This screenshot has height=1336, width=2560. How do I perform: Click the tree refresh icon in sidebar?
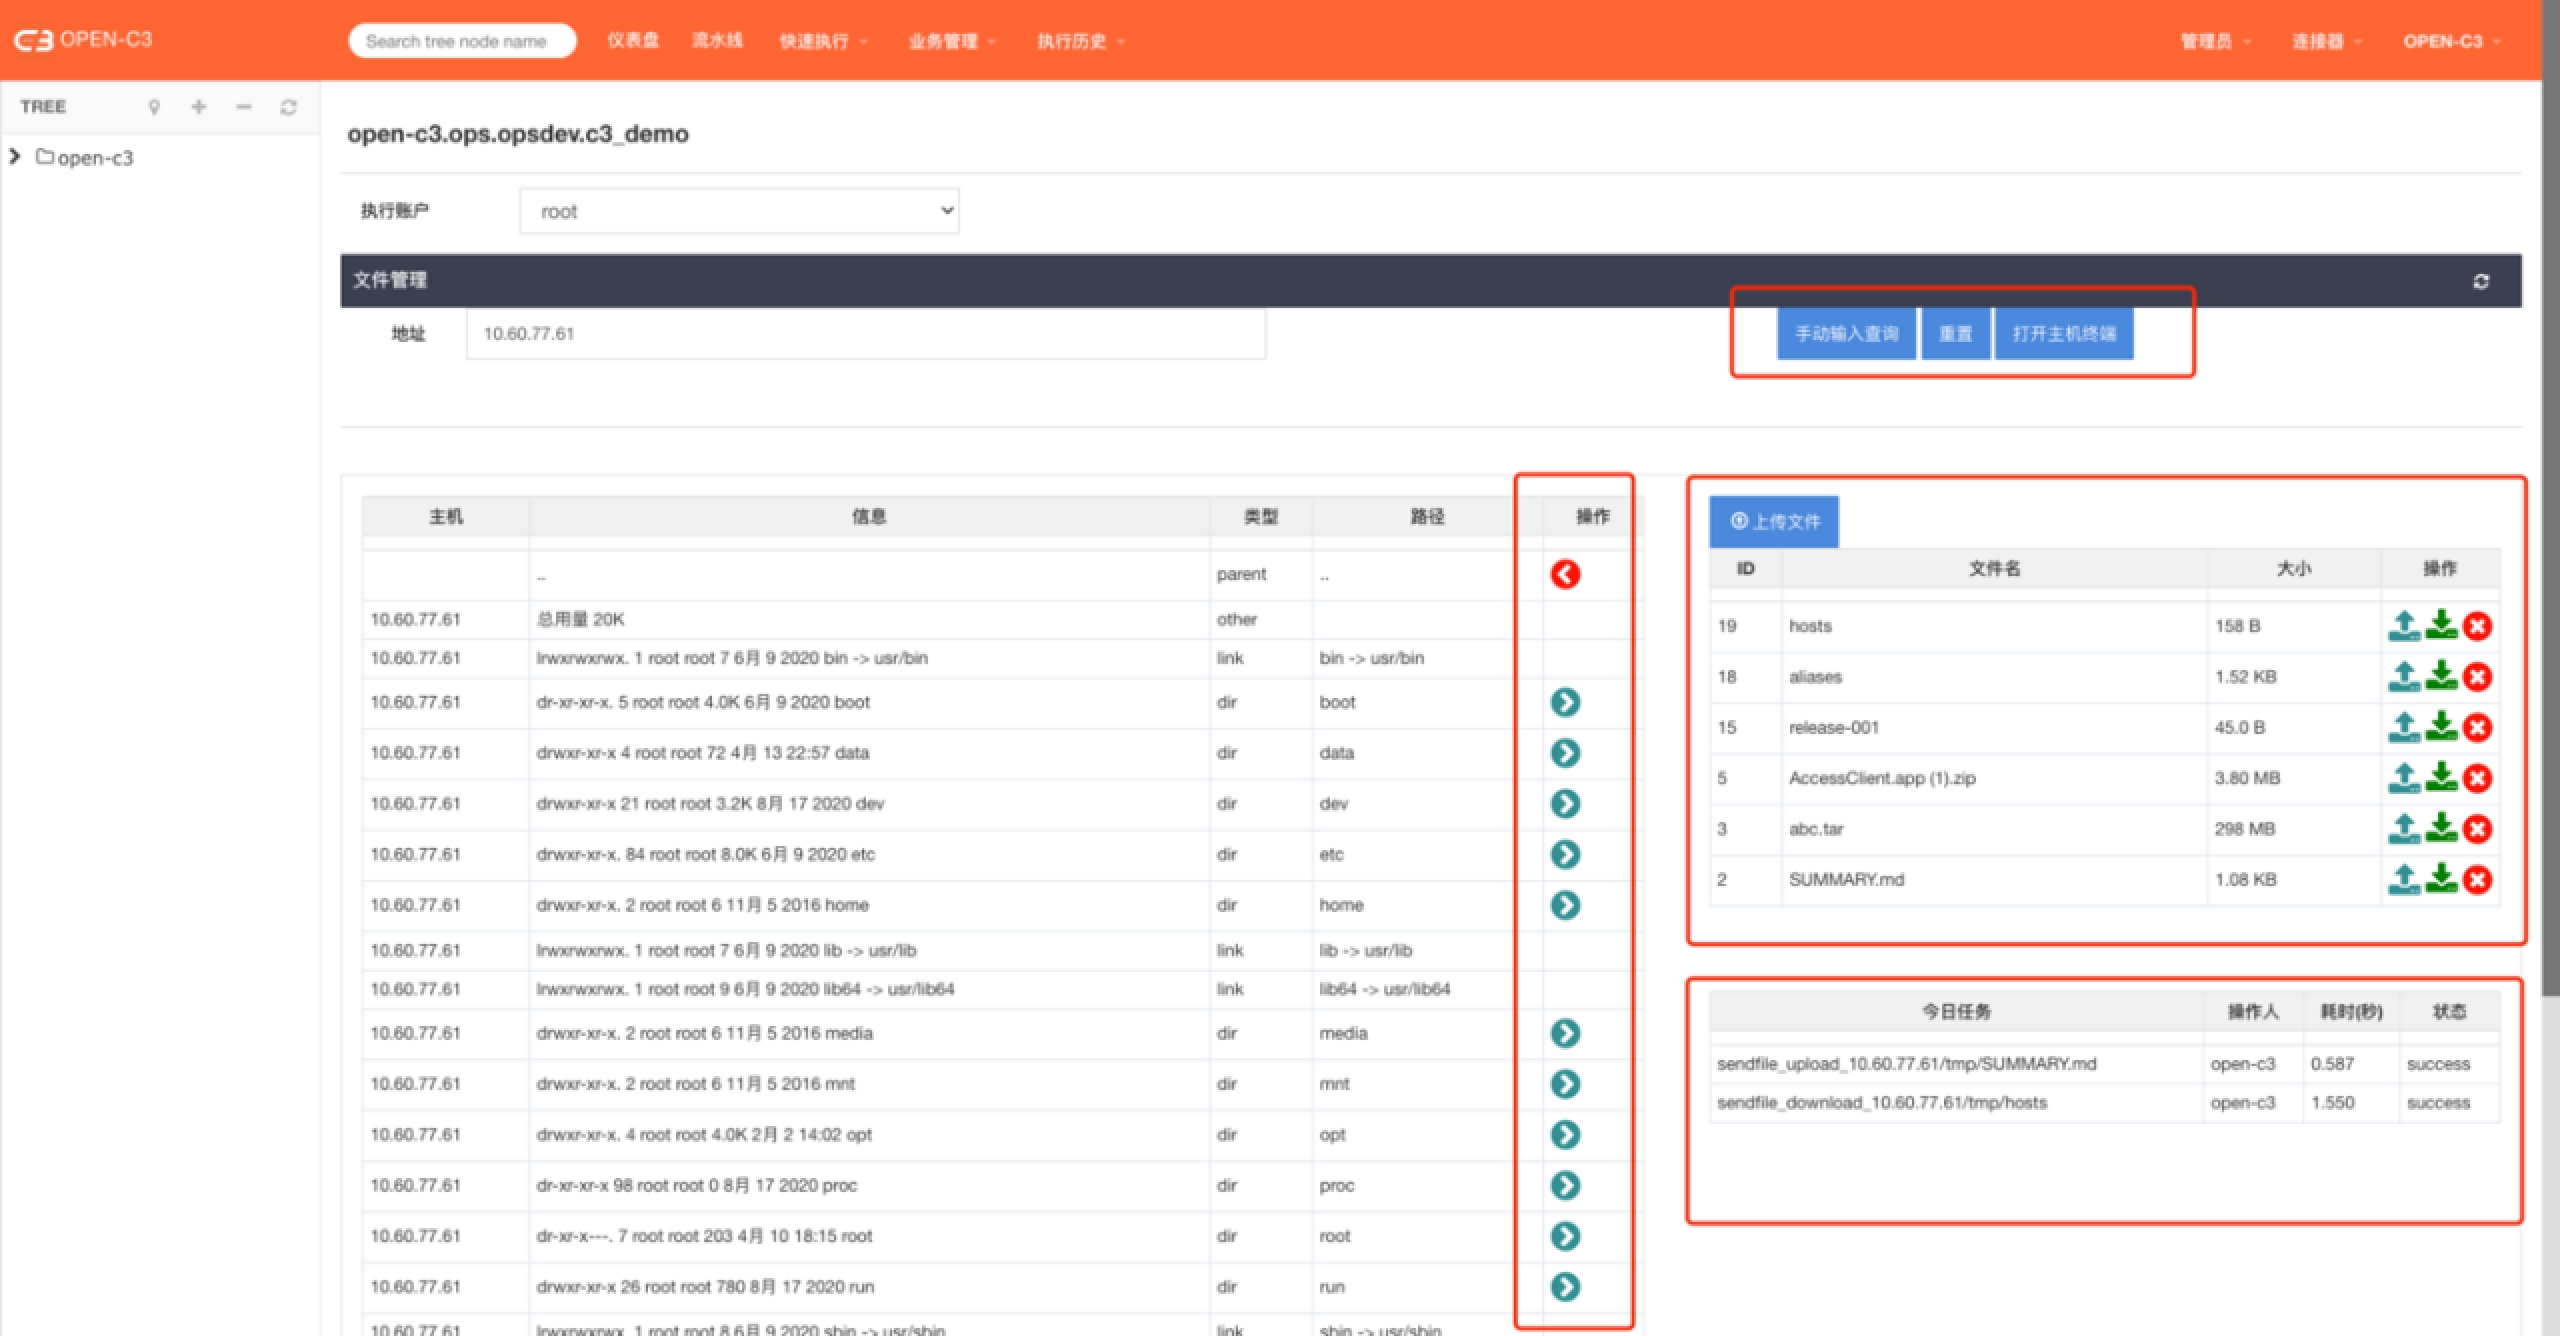point(289,107)
